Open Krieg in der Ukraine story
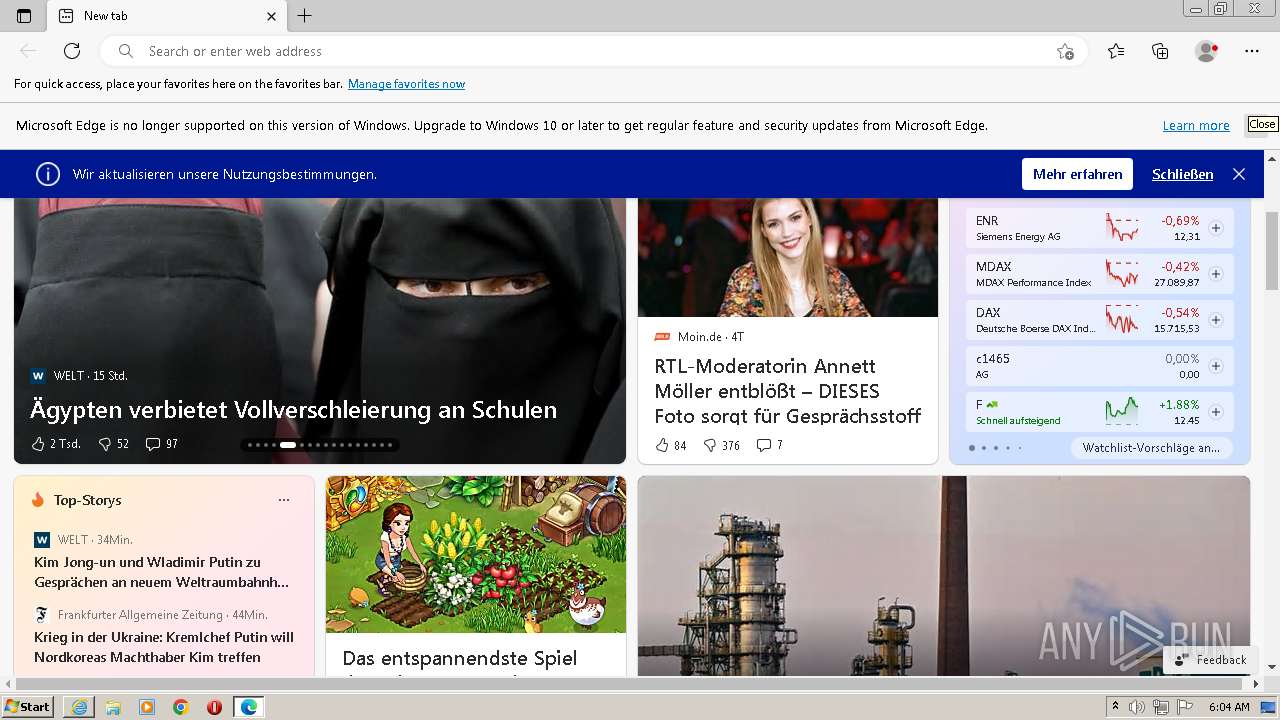The image size is (1280, 720). (164, 647)
